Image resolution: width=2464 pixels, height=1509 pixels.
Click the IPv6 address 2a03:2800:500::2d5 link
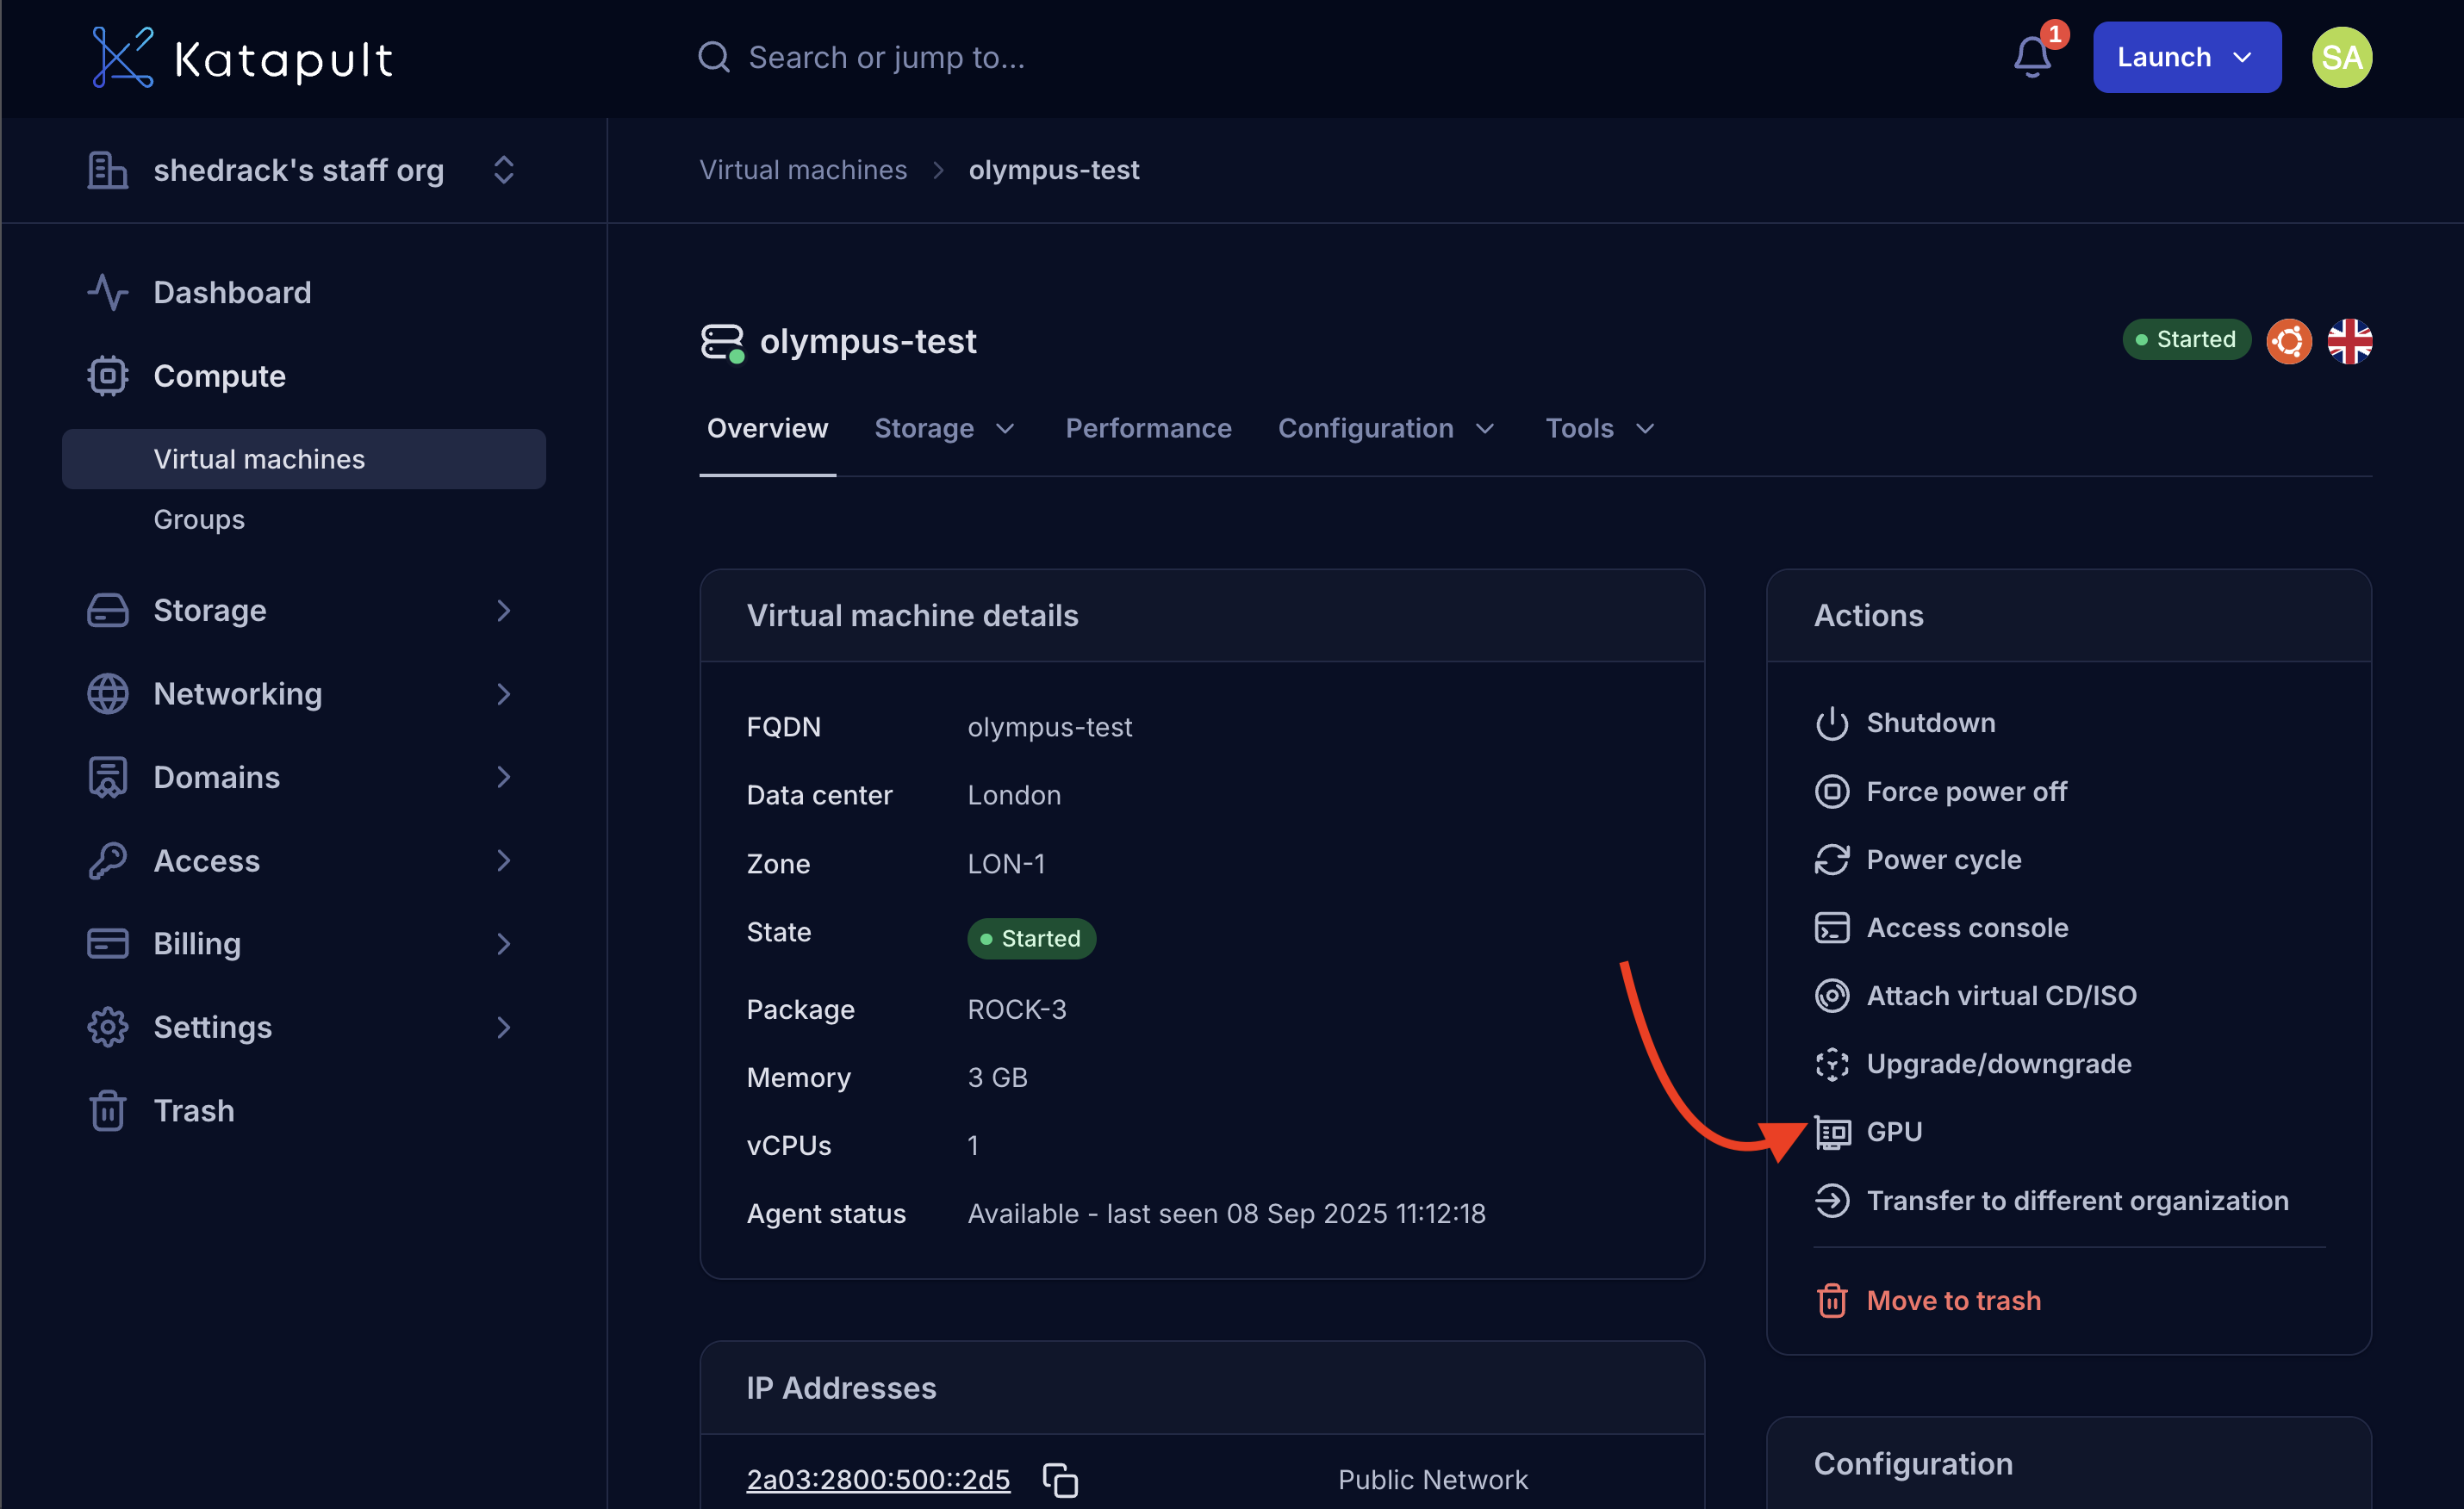pyautogui.click(x=878, y=1479)
